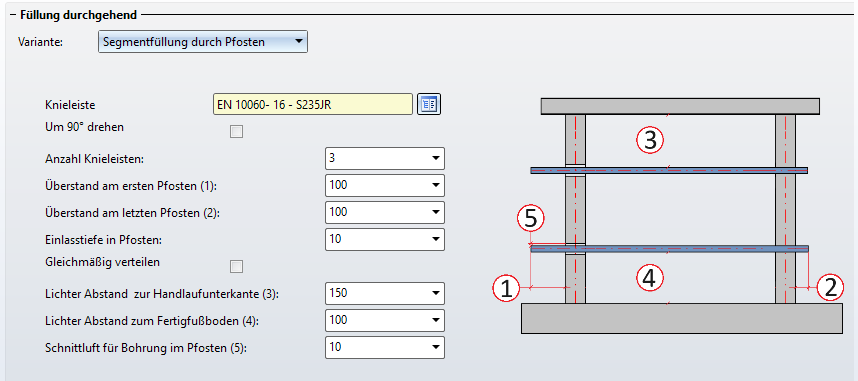Expand the Überstand am ersten Pfosten dropdown
Image resolution: width=858 pixels, height=381 pixels.
385,185
